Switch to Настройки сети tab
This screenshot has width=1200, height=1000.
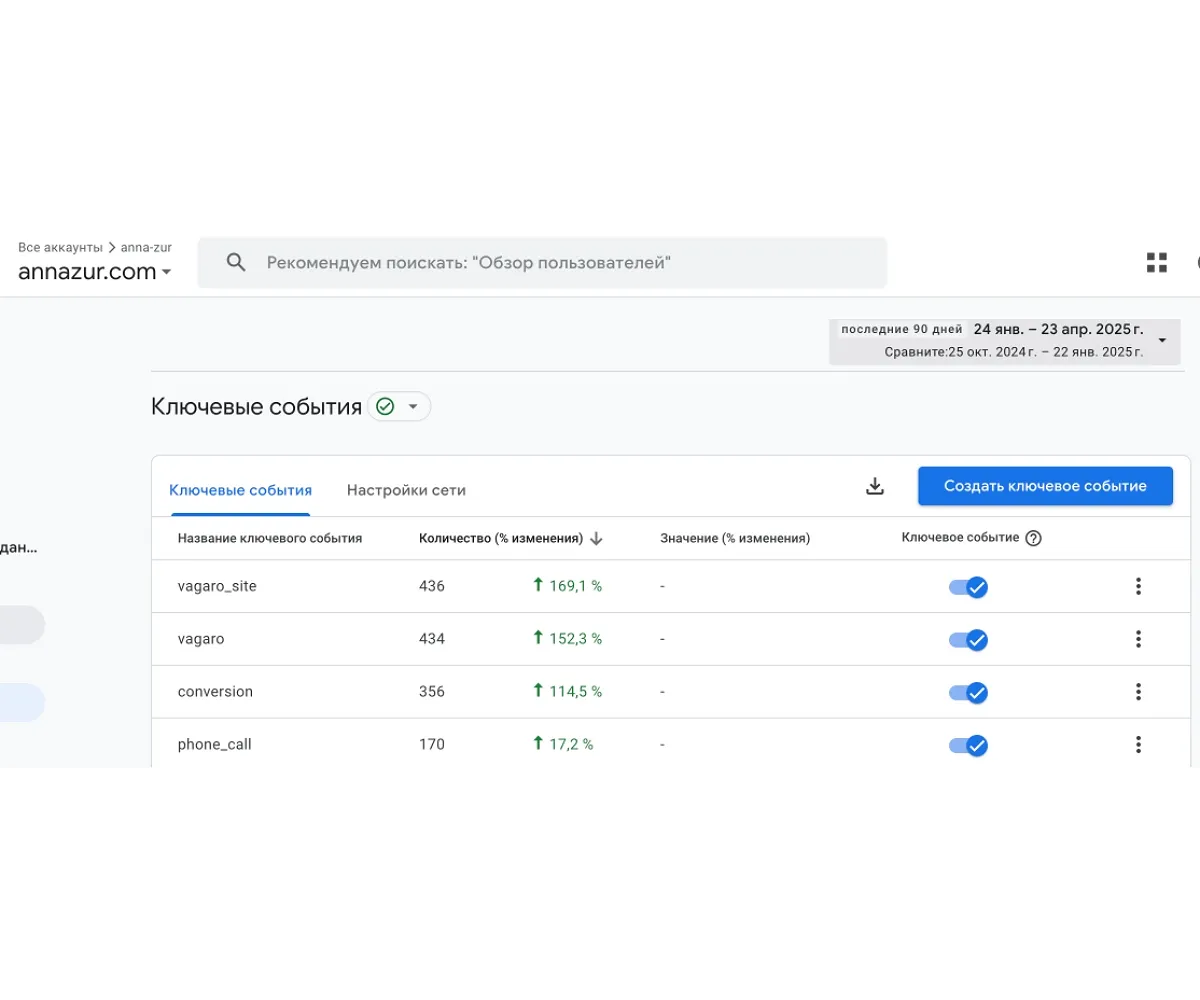[x=406, y=490]
